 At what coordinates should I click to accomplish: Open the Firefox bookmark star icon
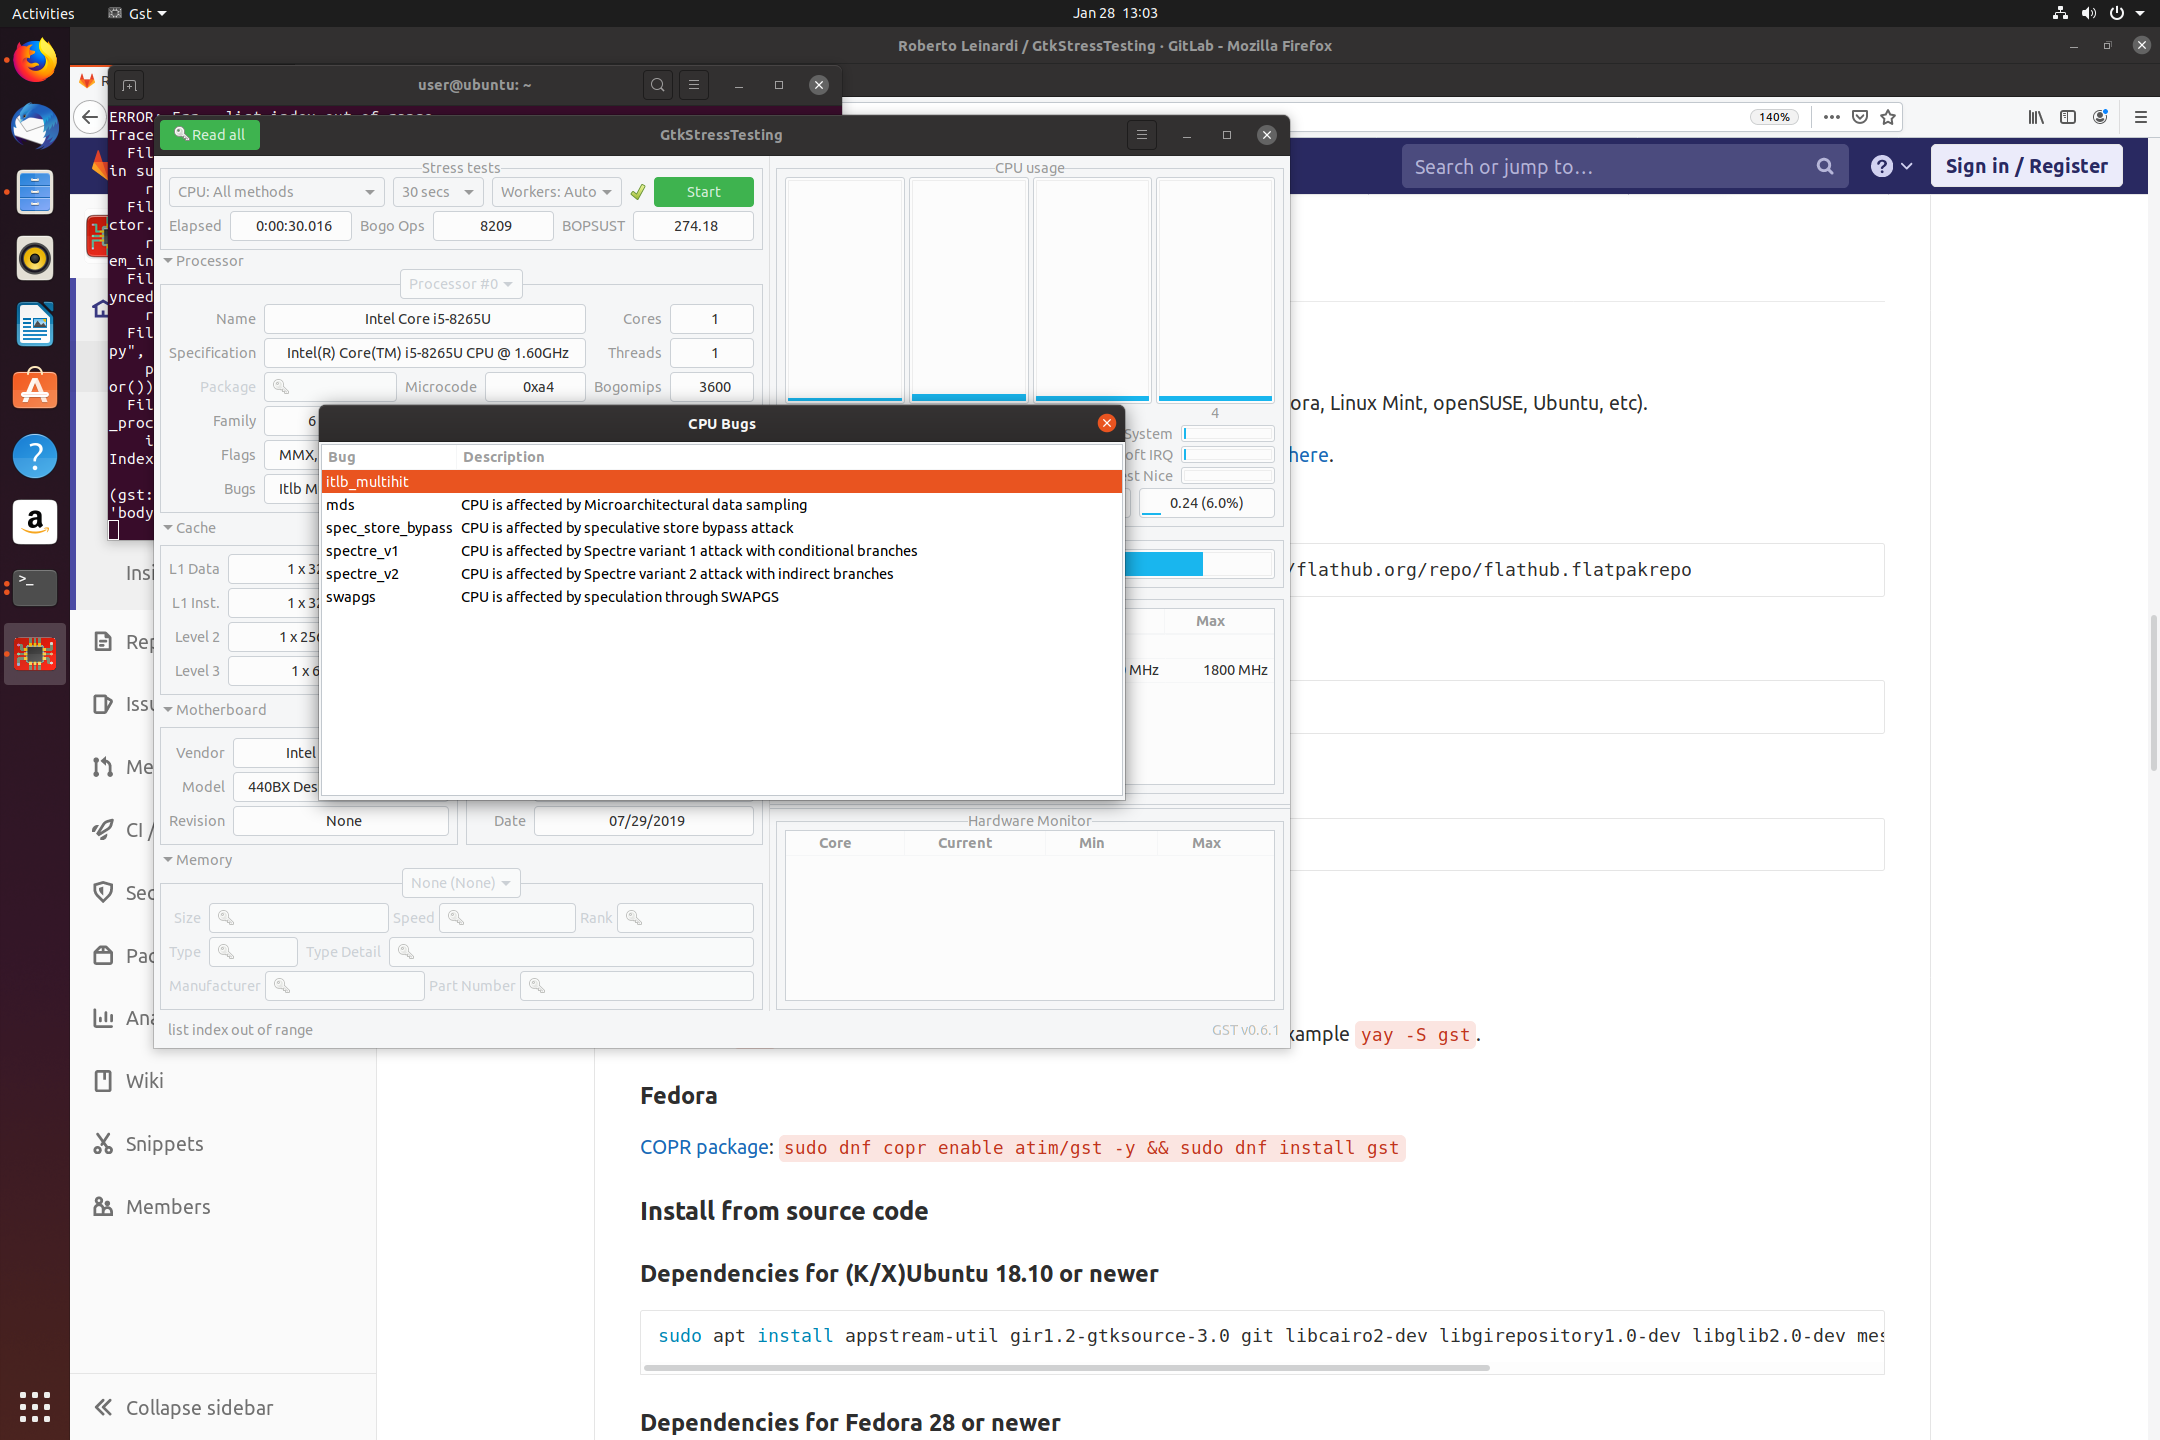1888,117
